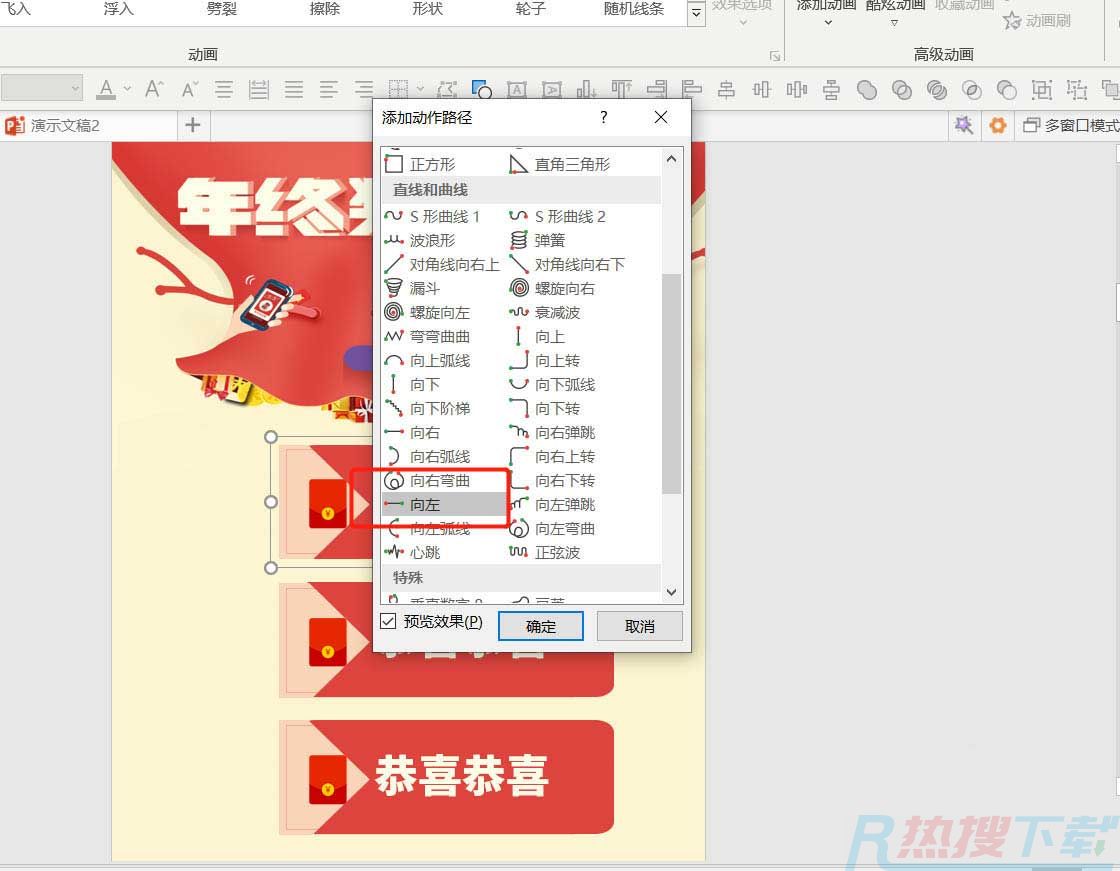Expand the animation gallery more arrow
This screenshot has height=871, width=1120.
[x=695, y=14]
